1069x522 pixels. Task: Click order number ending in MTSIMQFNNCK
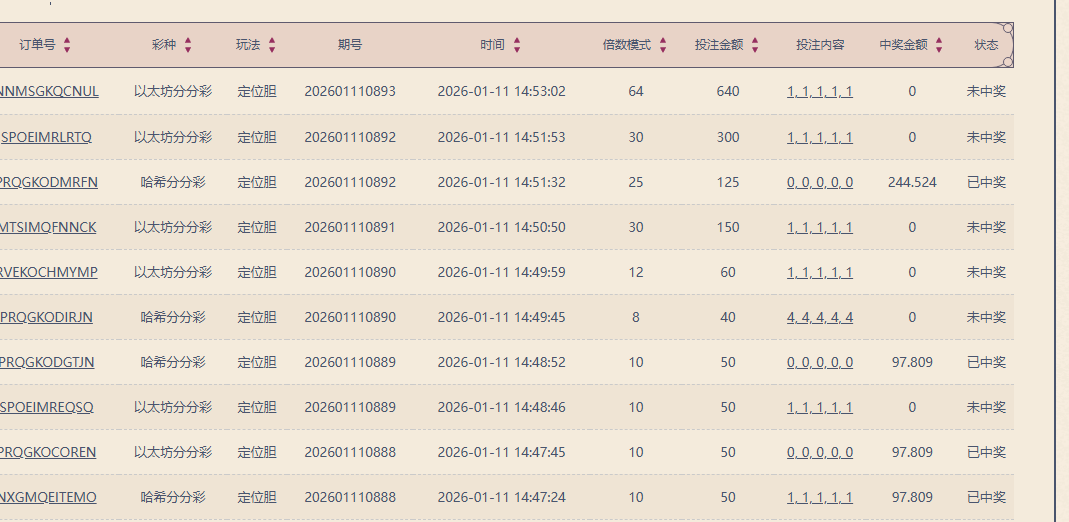click(49, 227)
